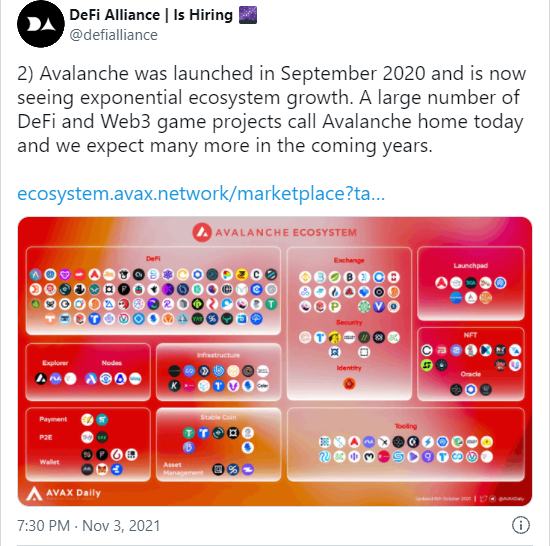Click the DeFi Alliance | Is Hiring name
This screenshot has height=546, width=551.
[x=151, y=15]
